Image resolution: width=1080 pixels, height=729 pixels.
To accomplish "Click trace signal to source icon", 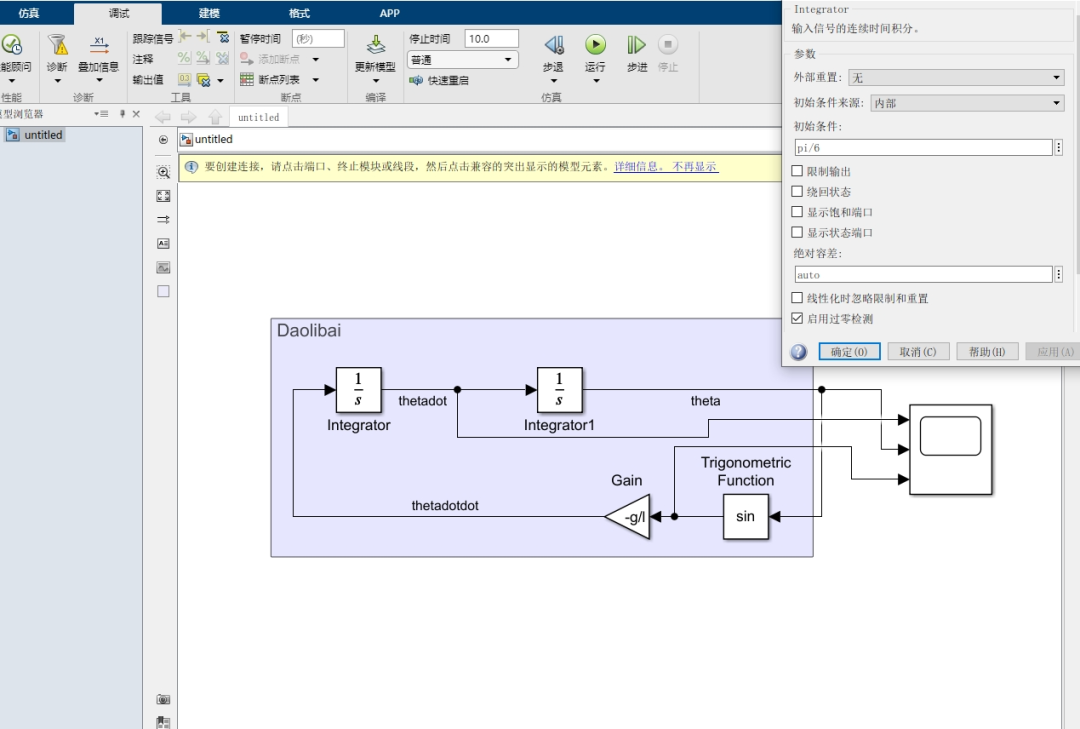I will point(185,37).
